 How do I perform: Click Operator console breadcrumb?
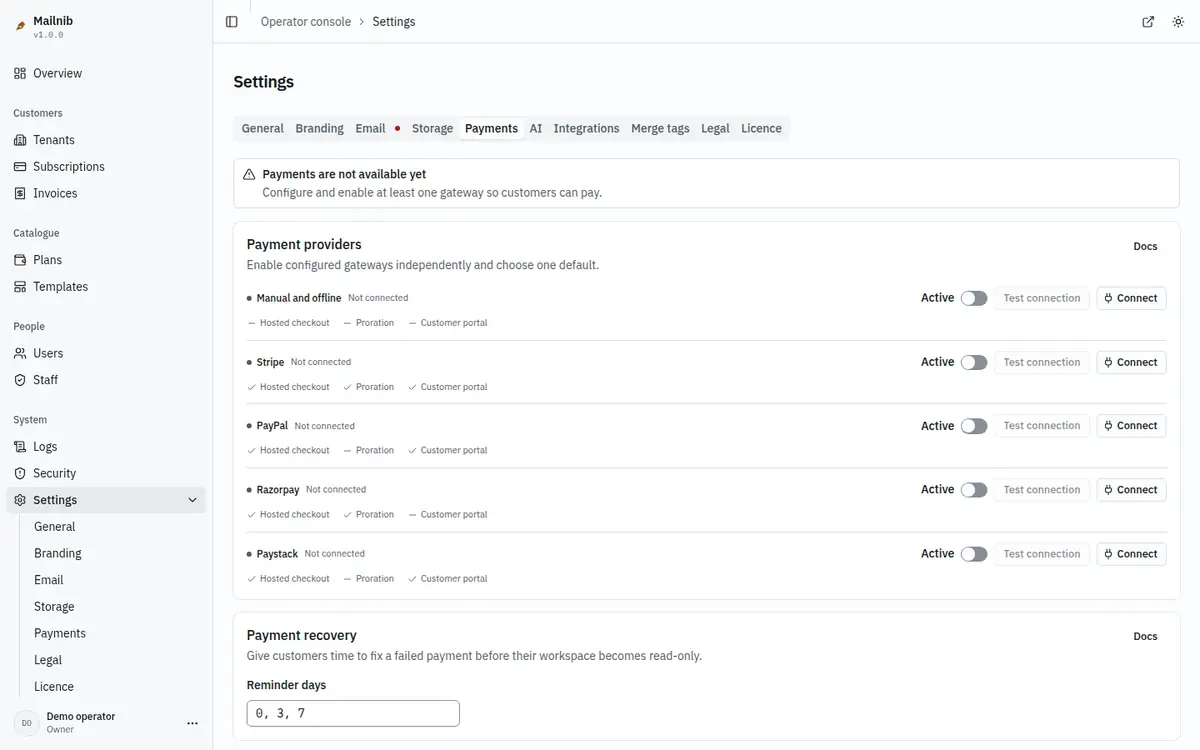tap(306, 21)
